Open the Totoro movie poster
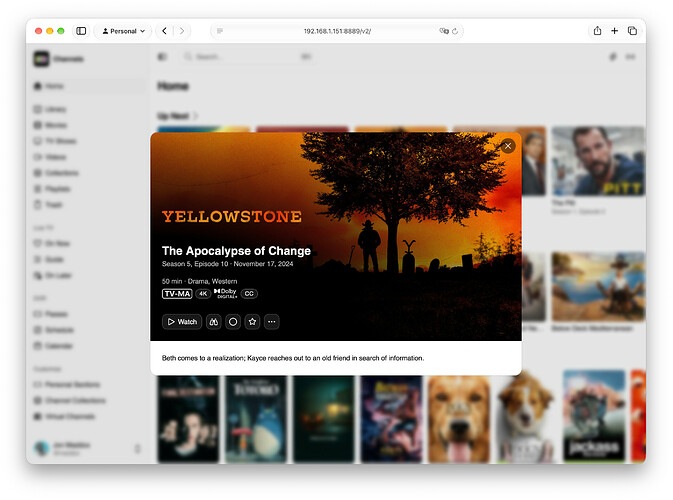The width and height of the screenshot is (673, 500). coord(256,419)
